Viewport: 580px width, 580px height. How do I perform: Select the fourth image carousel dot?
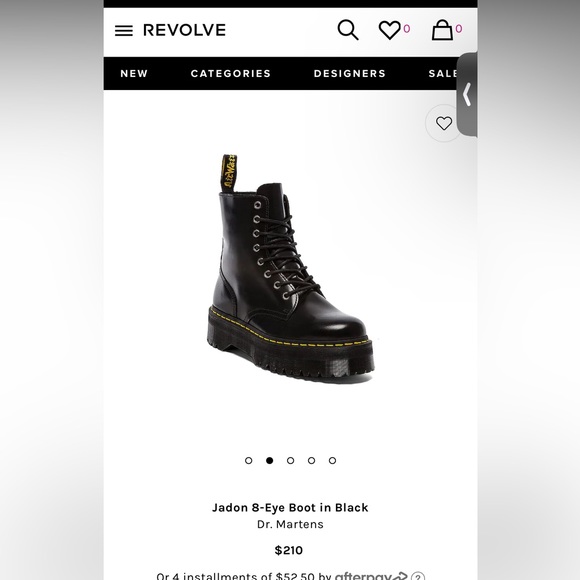[311, 461]
